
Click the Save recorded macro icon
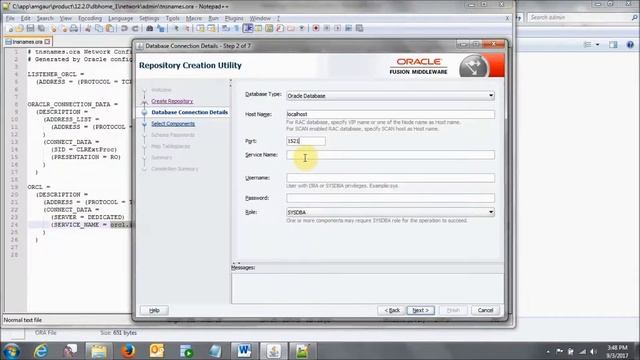coord(359,28)
